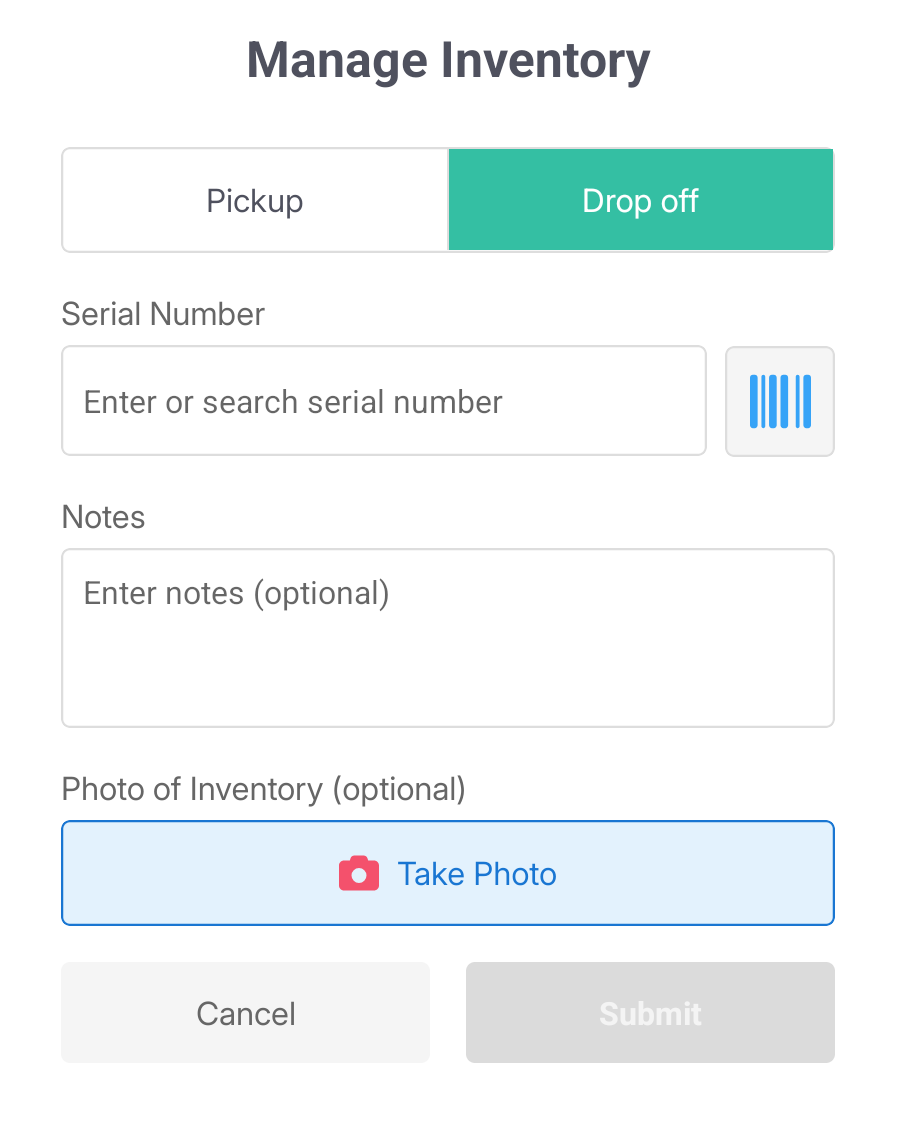
Task: Click the Serial Number field label
Action: click(x=163, y=314)
